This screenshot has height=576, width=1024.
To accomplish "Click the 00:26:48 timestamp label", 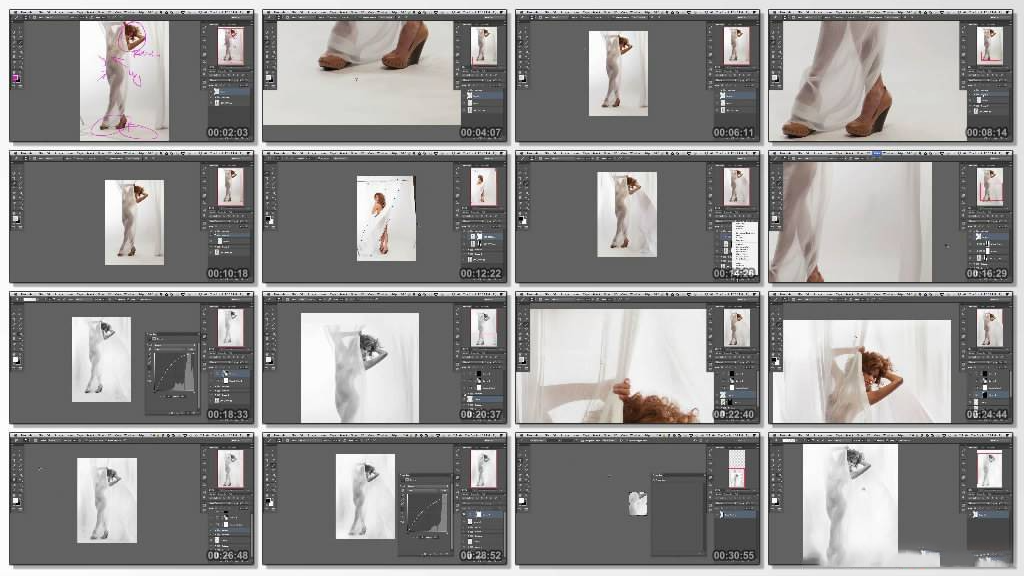I will tap(227, 555).
